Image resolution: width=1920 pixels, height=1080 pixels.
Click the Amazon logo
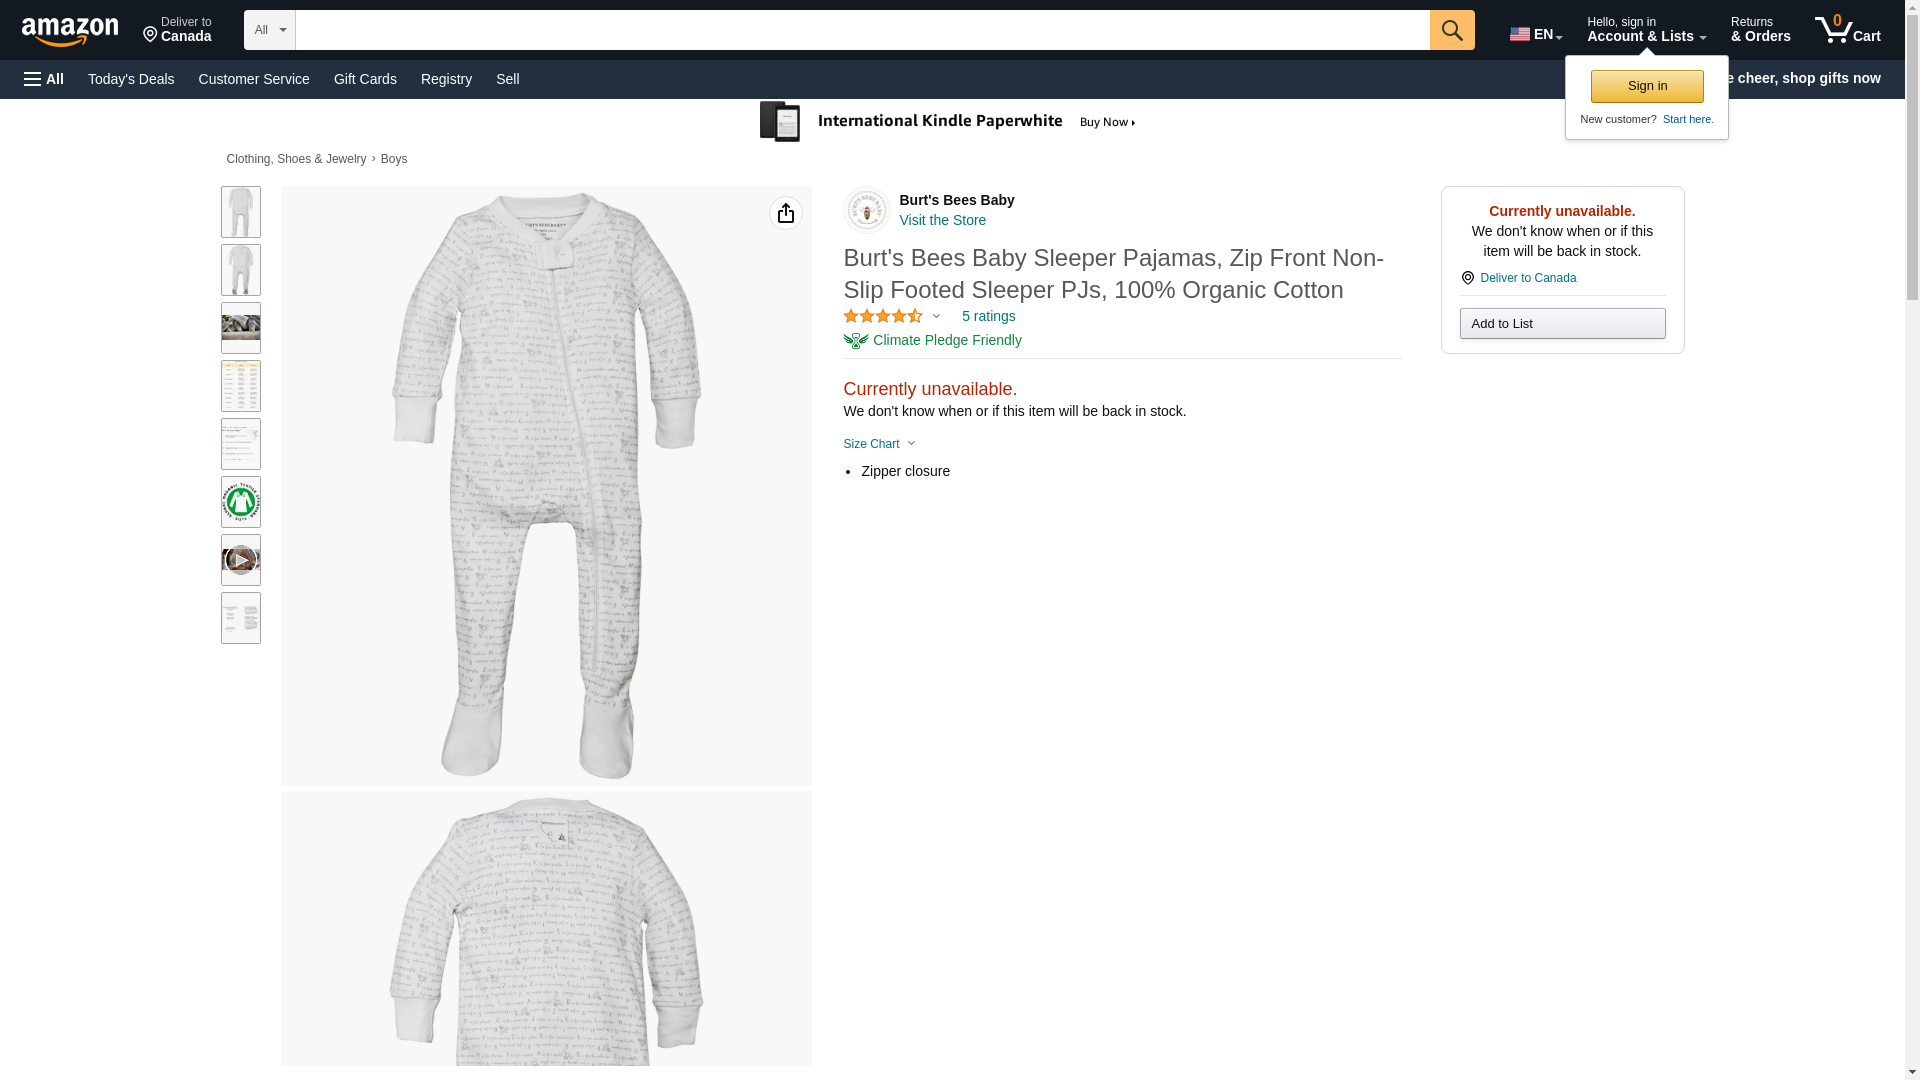tap(70, 31)
